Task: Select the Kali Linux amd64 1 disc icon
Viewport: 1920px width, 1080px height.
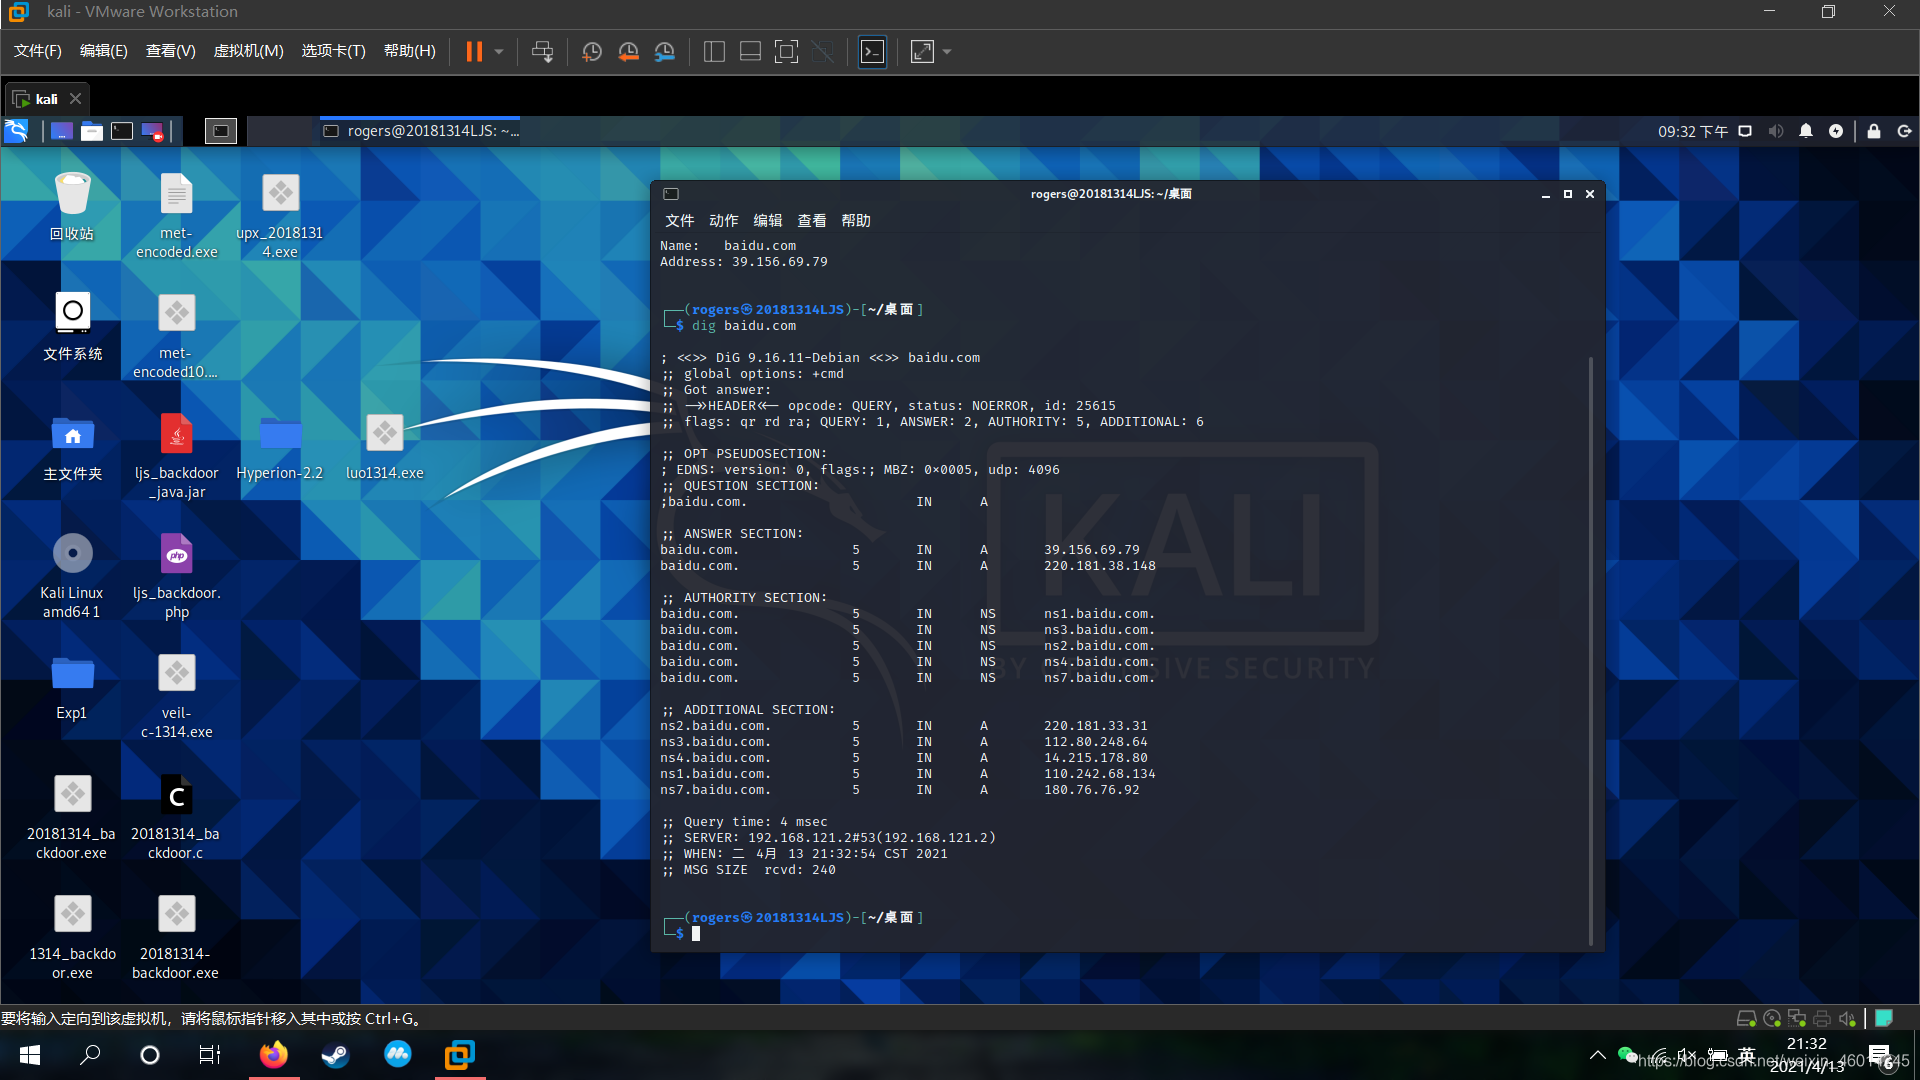Action: 72,576
